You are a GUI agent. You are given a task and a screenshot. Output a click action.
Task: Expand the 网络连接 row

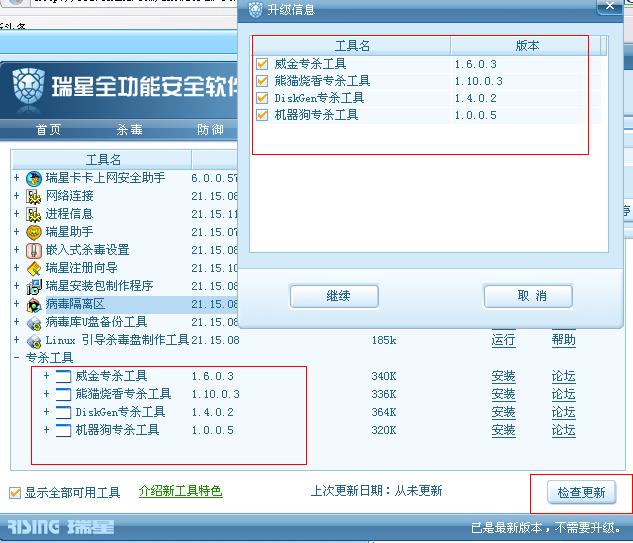point(16,195)
